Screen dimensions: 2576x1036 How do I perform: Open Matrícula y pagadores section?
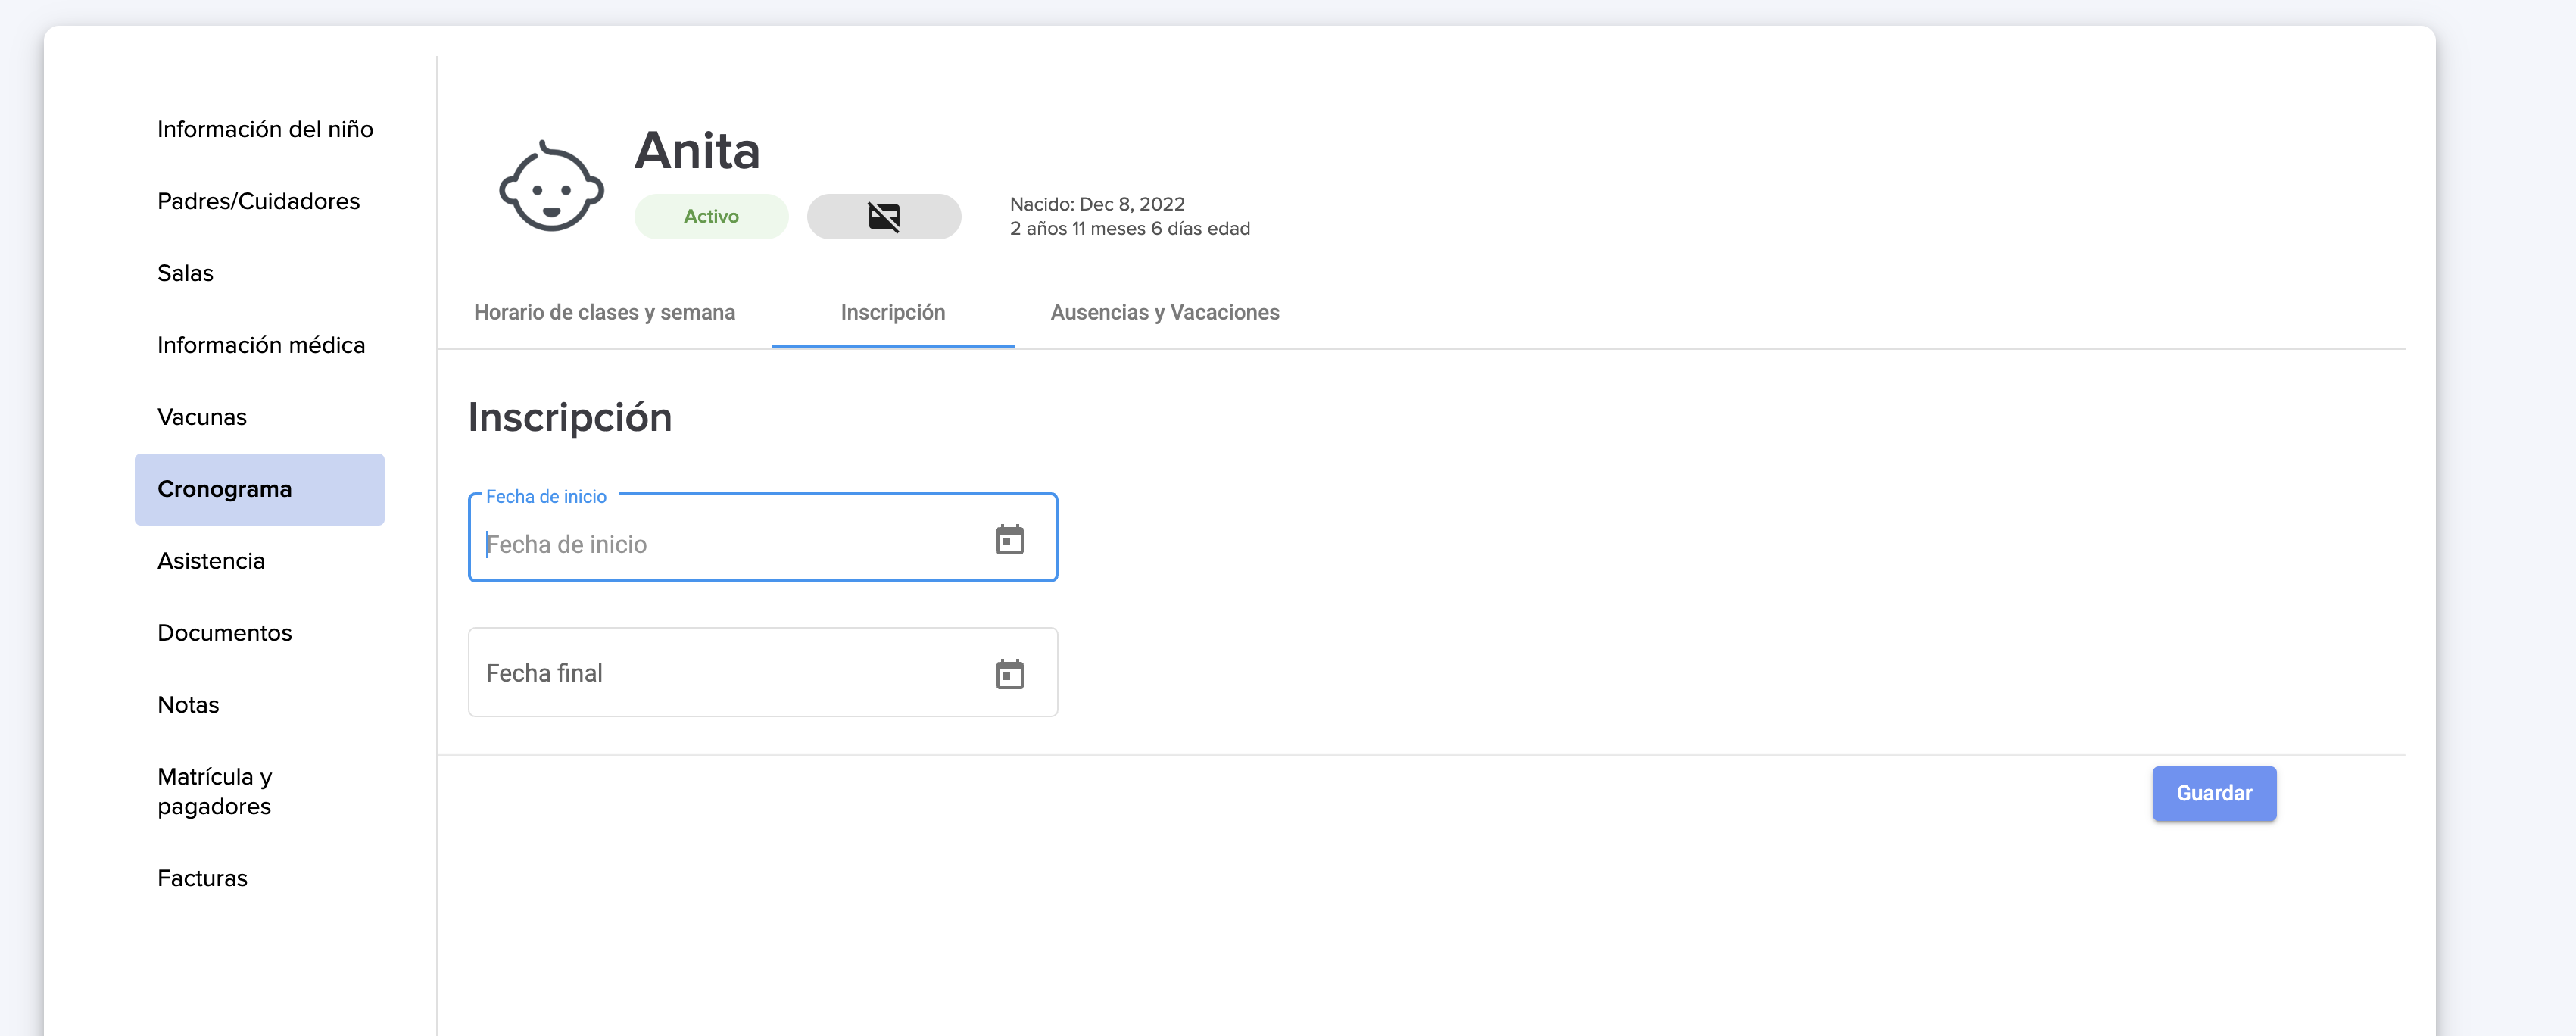click(x=215, y=792)
